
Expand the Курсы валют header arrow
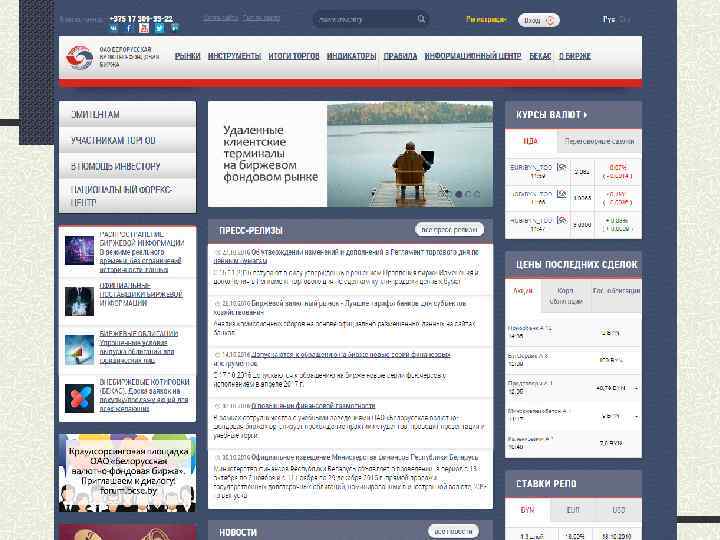585,115
